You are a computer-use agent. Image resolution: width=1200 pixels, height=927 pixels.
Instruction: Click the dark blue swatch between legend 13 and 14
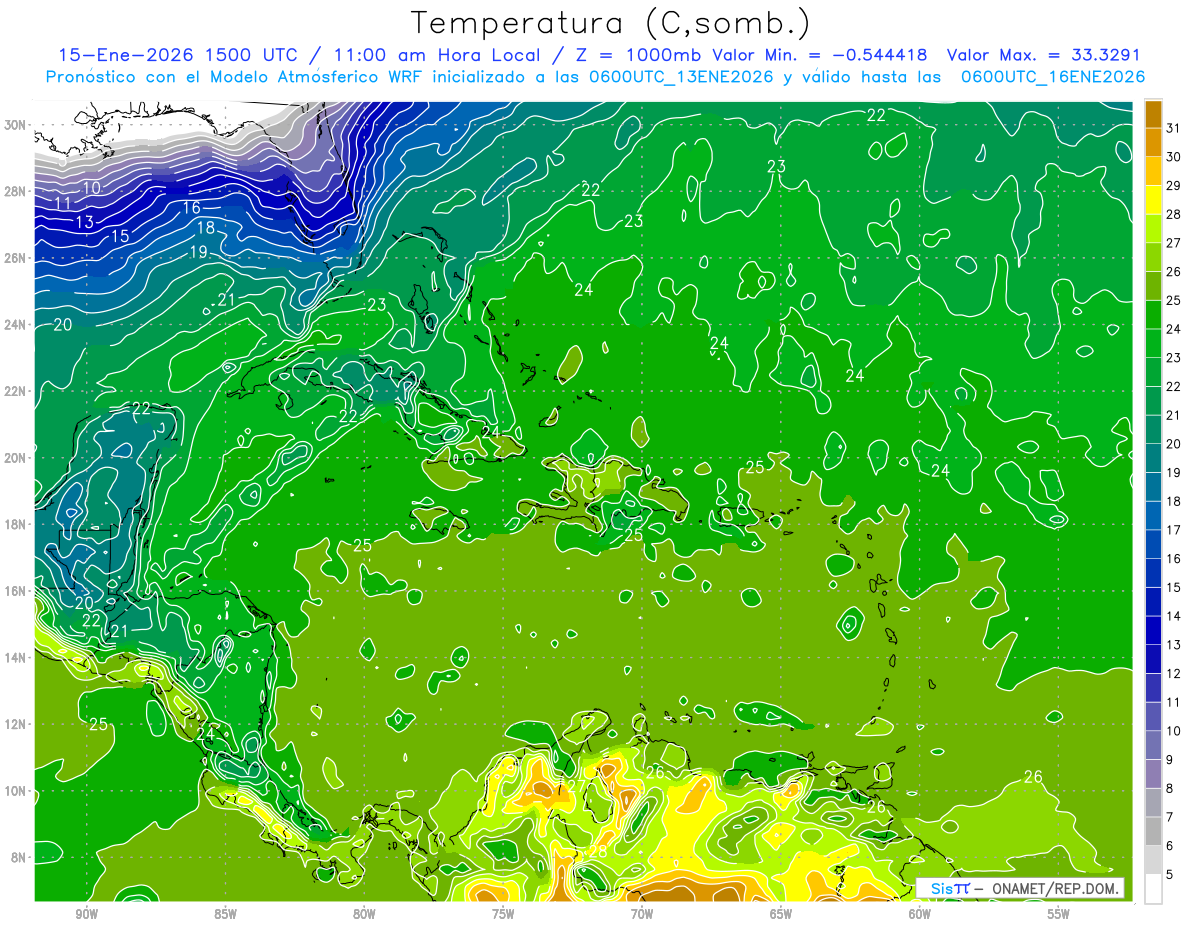coord(1153,630)
